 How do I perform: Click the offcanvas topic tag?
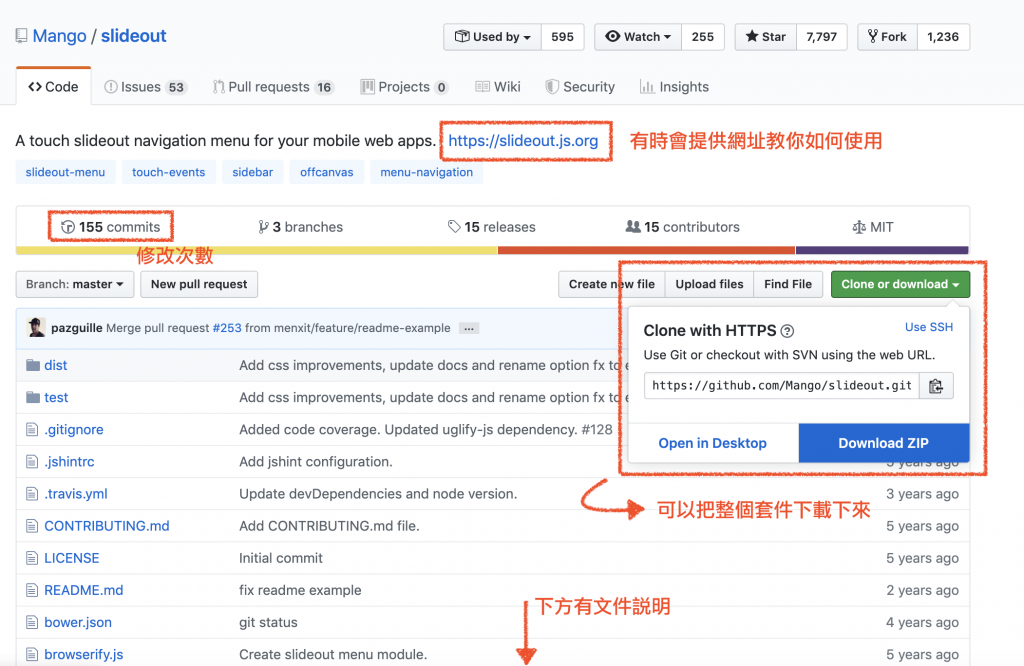point(327,172)
